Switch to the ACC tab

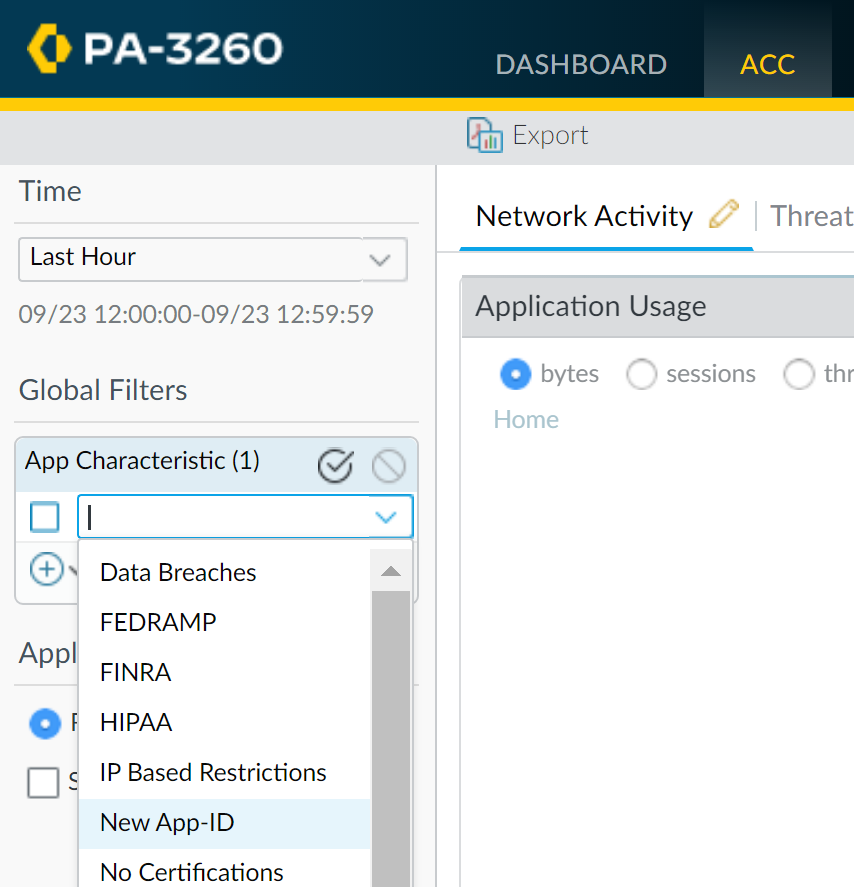pyautogui.click(x=767, y=64)
